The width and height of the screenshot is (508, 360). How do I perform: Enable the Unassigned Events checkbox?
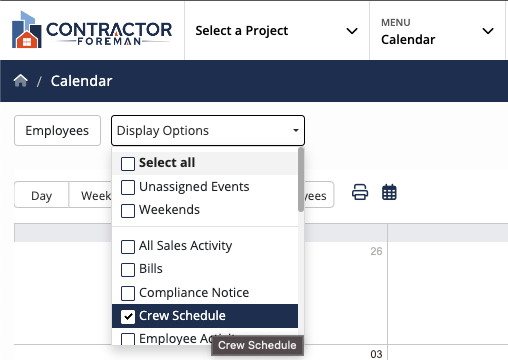click(x=128, y=187)
